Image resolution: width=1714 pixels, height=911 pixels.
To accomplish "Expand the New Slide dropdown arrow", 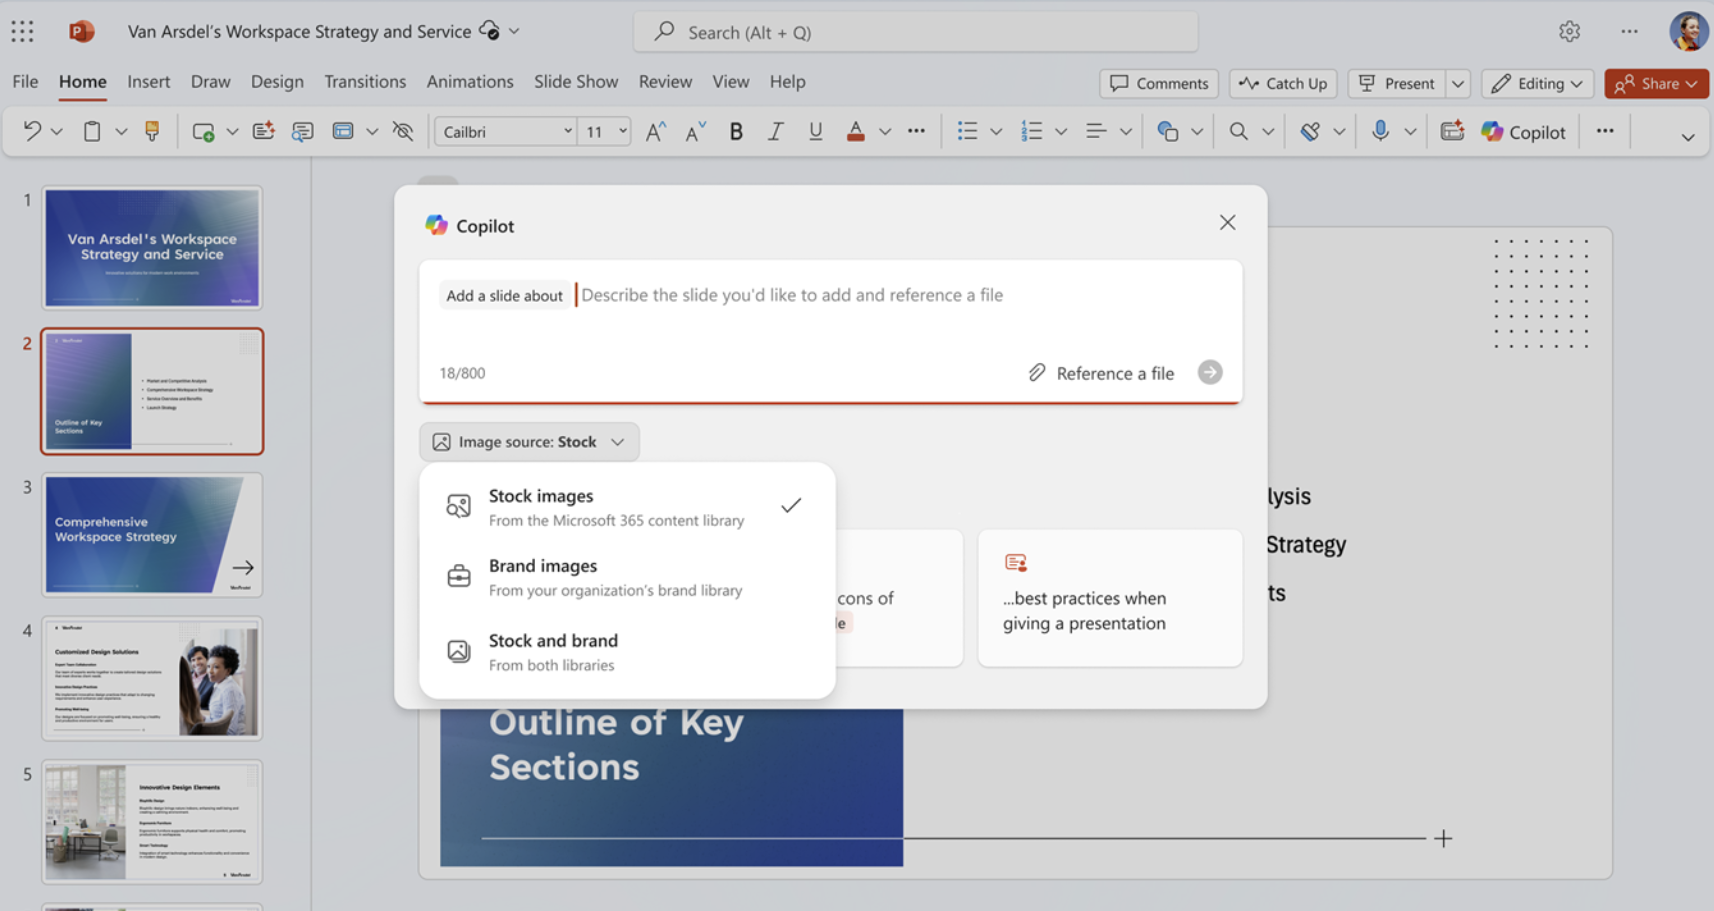I will (232, 131).
